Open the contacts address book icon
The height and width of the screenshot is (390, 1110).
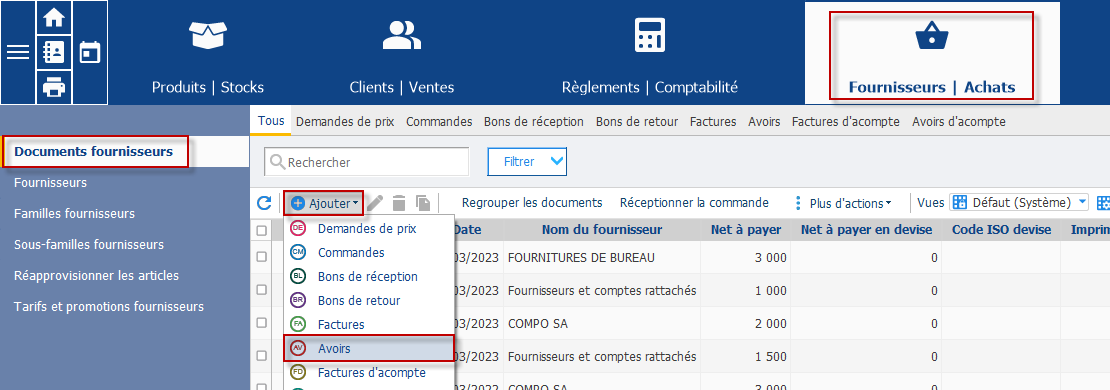pos(54,52)
